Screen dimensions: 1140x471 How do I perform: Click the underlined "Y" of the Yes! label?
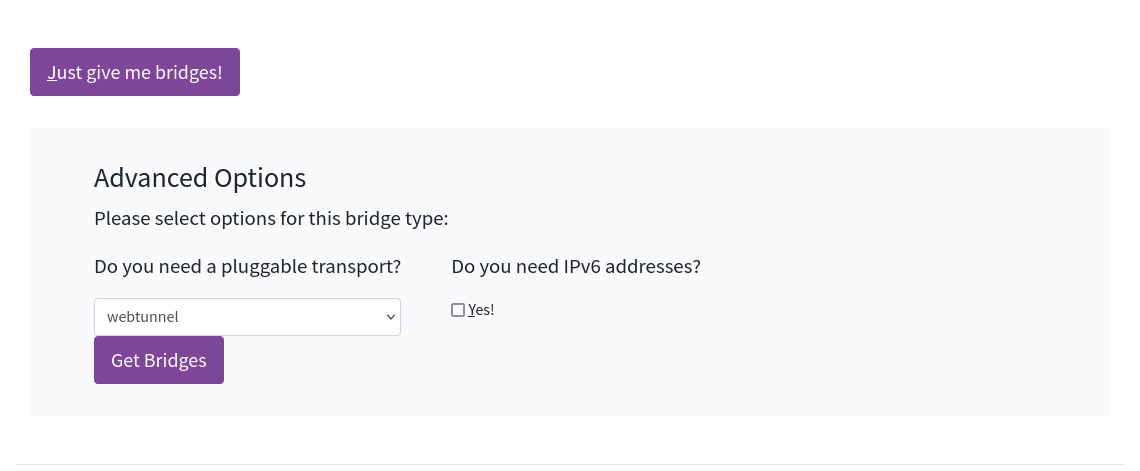point(472,310)
